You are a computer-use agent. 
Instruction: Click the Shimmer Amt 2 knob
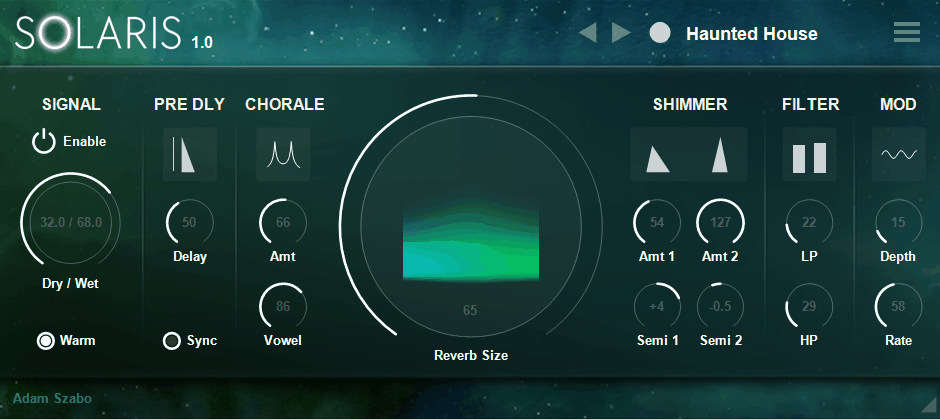tap(721, 222)
